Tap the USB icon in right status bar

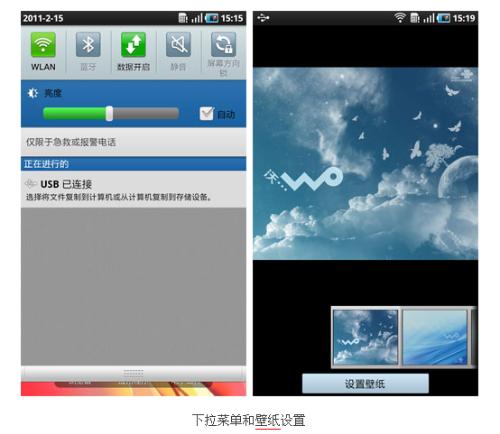click(263, 18)
